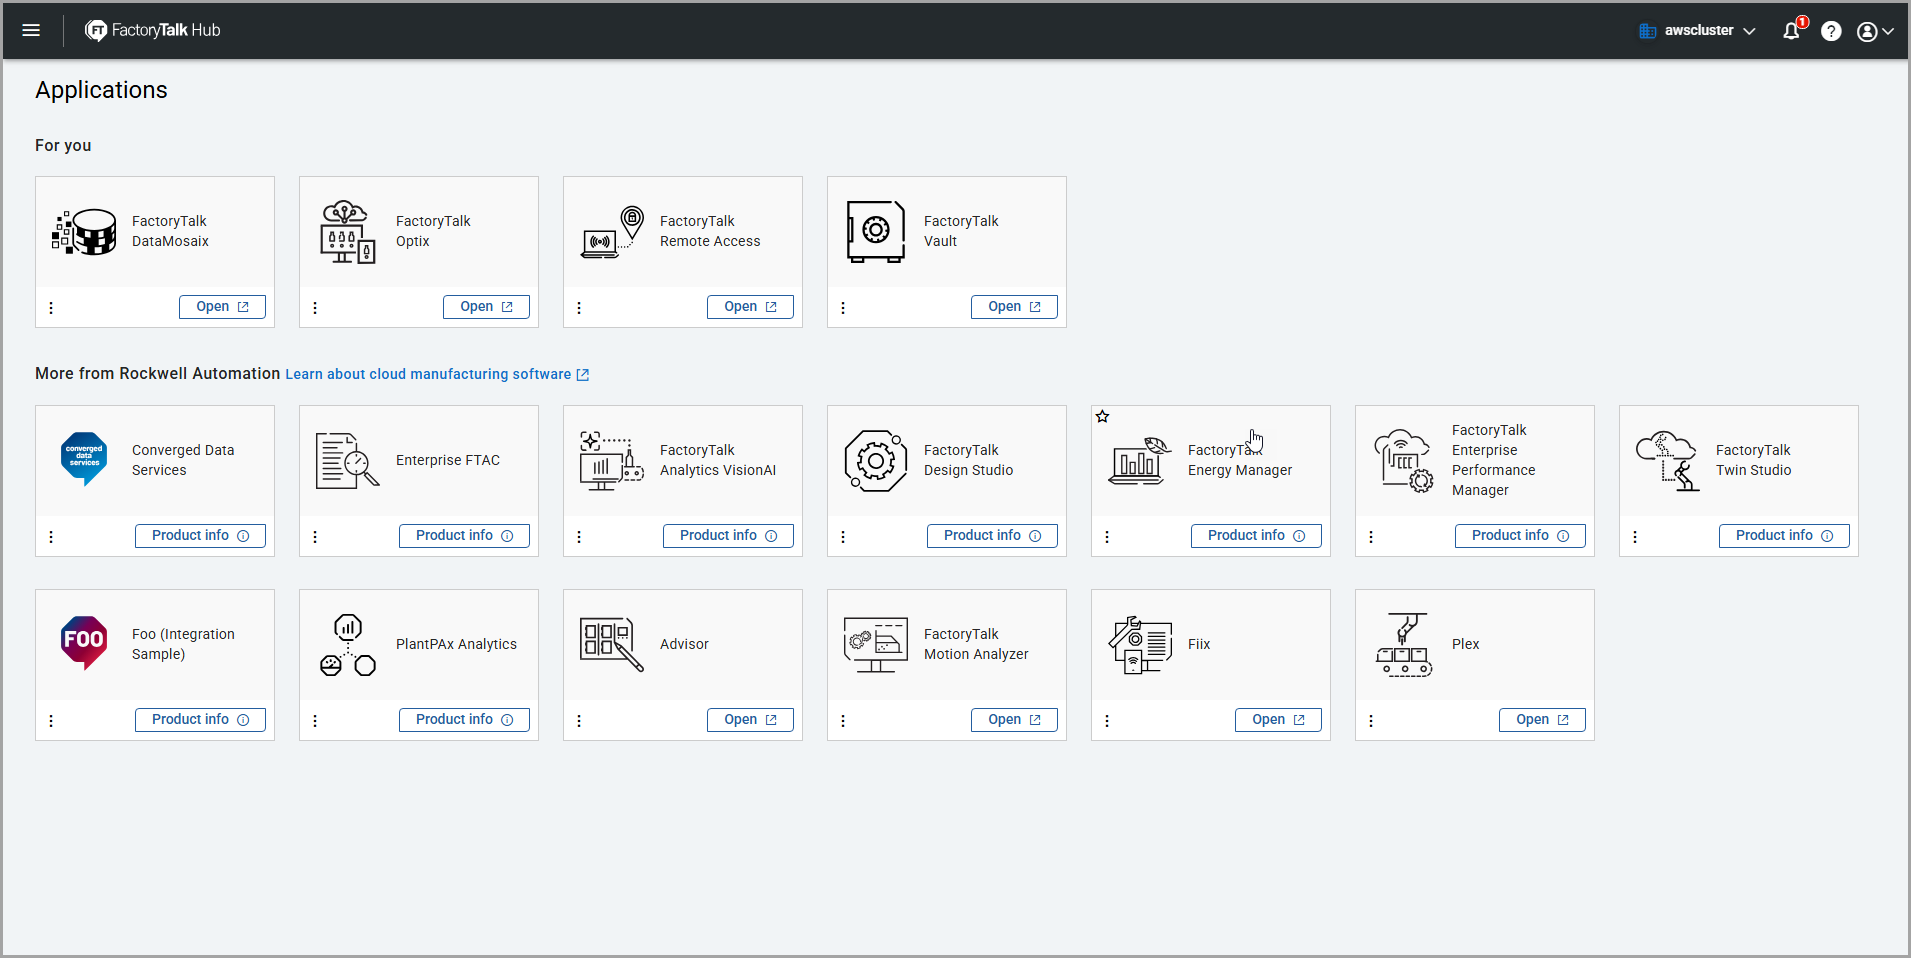The width and height of the screenshot is (1911, 958).
Task: Follow Learn about cloud manufacturing software link
Action: tap(436, 374)
